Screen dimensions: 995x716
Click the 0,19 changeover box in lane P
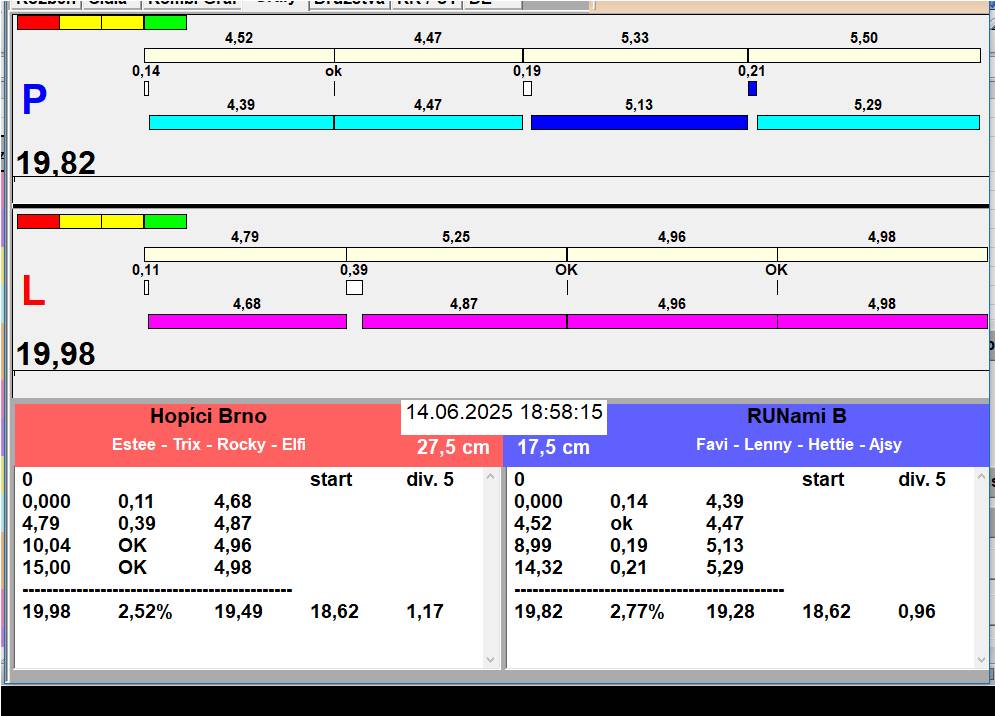527,89
